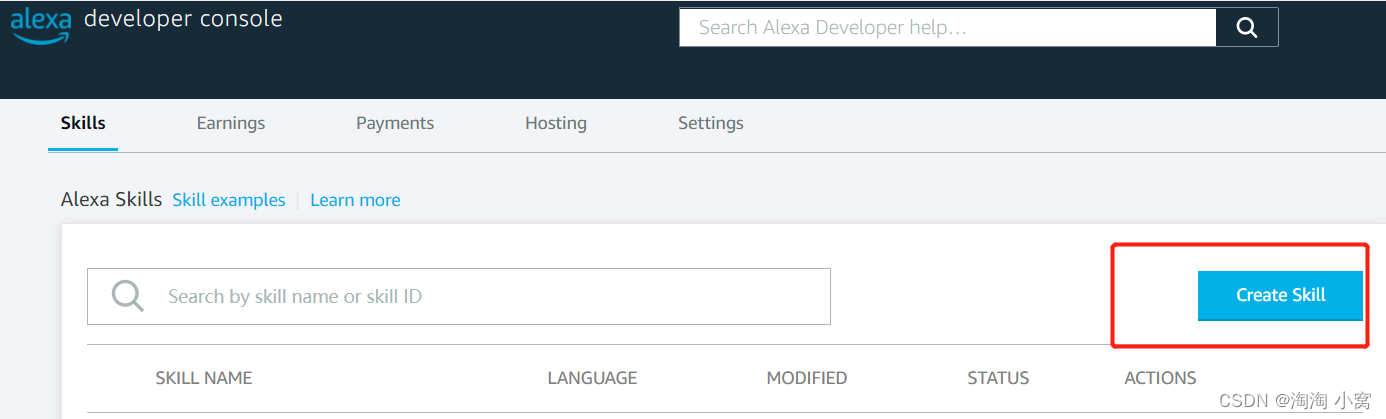
Task: Click the magnifier search button in header
Action: (x=1247, y=28)
